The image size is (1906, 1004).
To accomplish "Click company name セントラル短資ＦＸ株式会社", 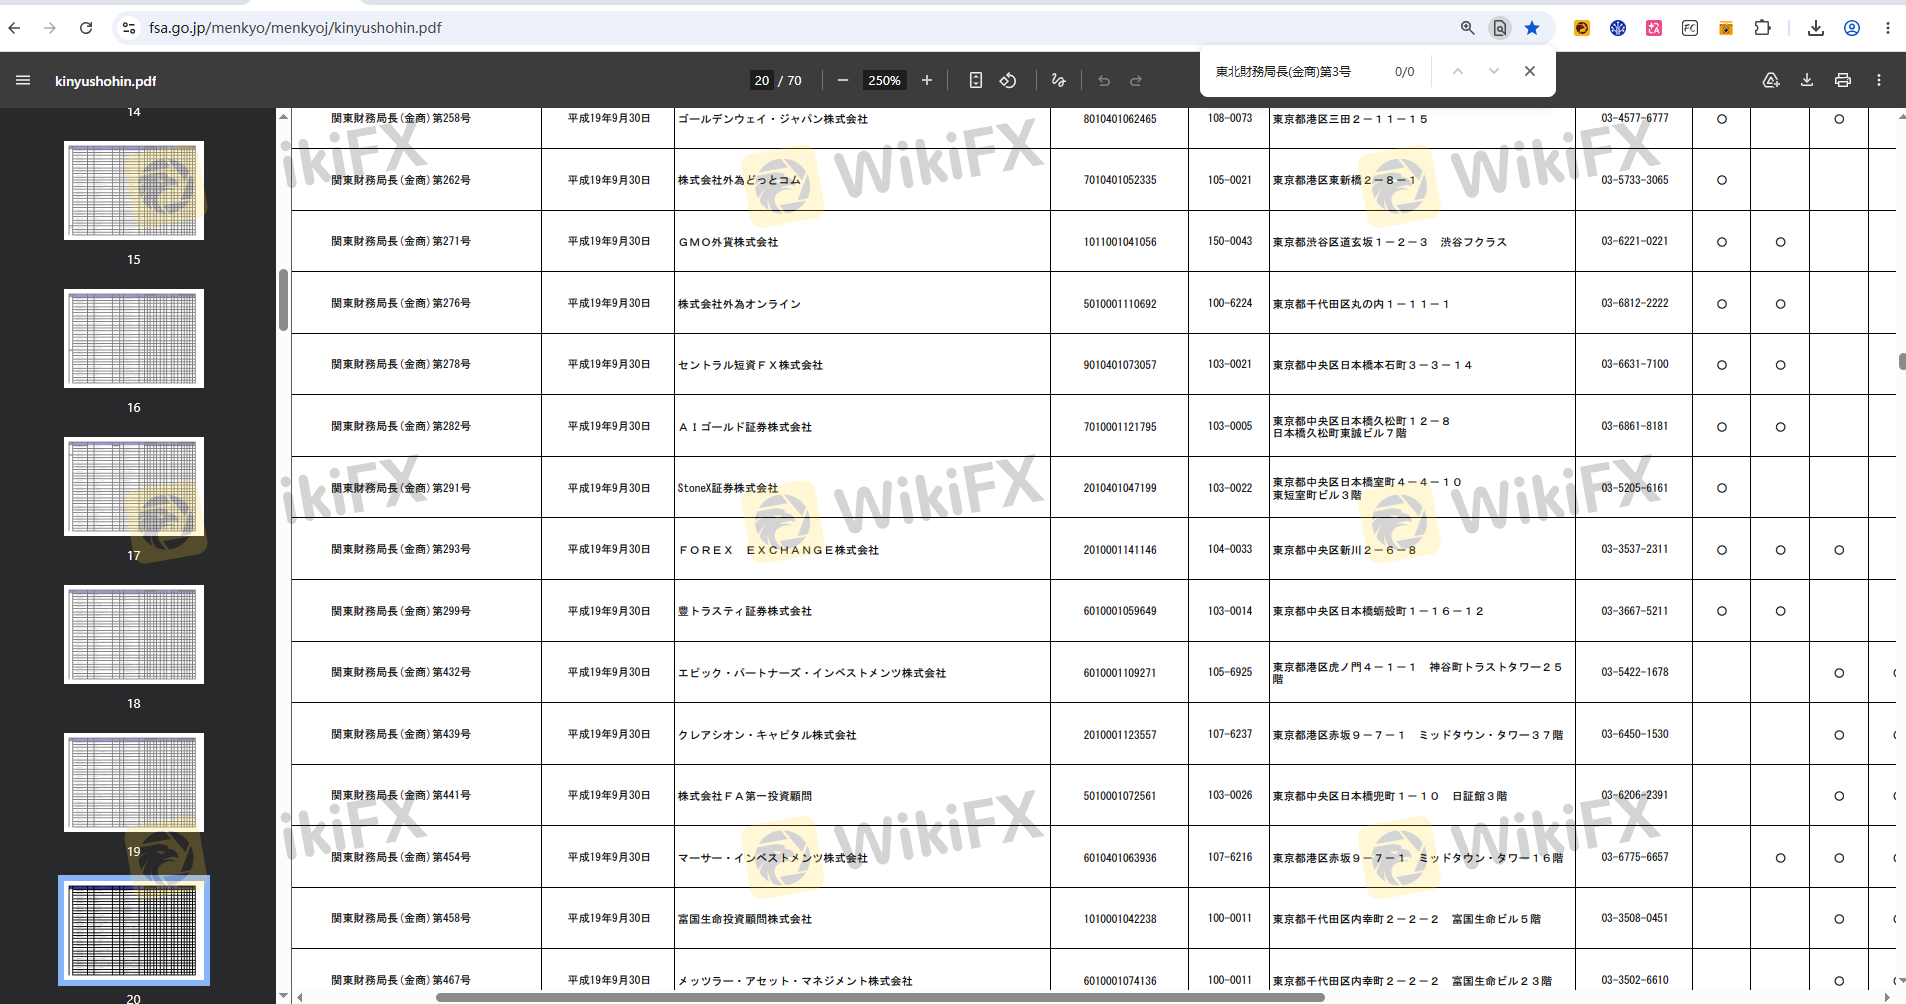I will tap(750, 365).
